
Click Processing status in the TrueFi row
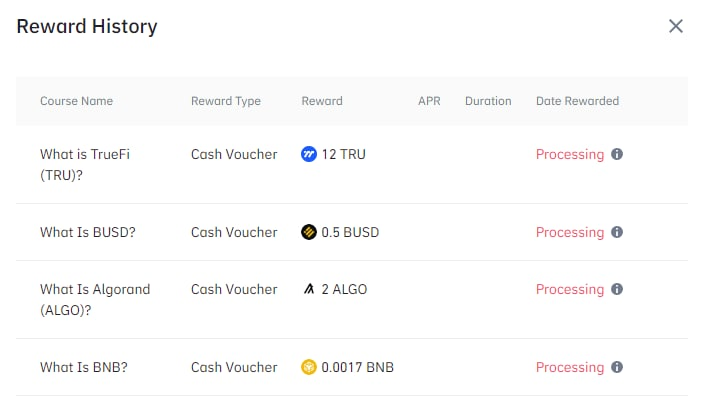click(570, 154)
